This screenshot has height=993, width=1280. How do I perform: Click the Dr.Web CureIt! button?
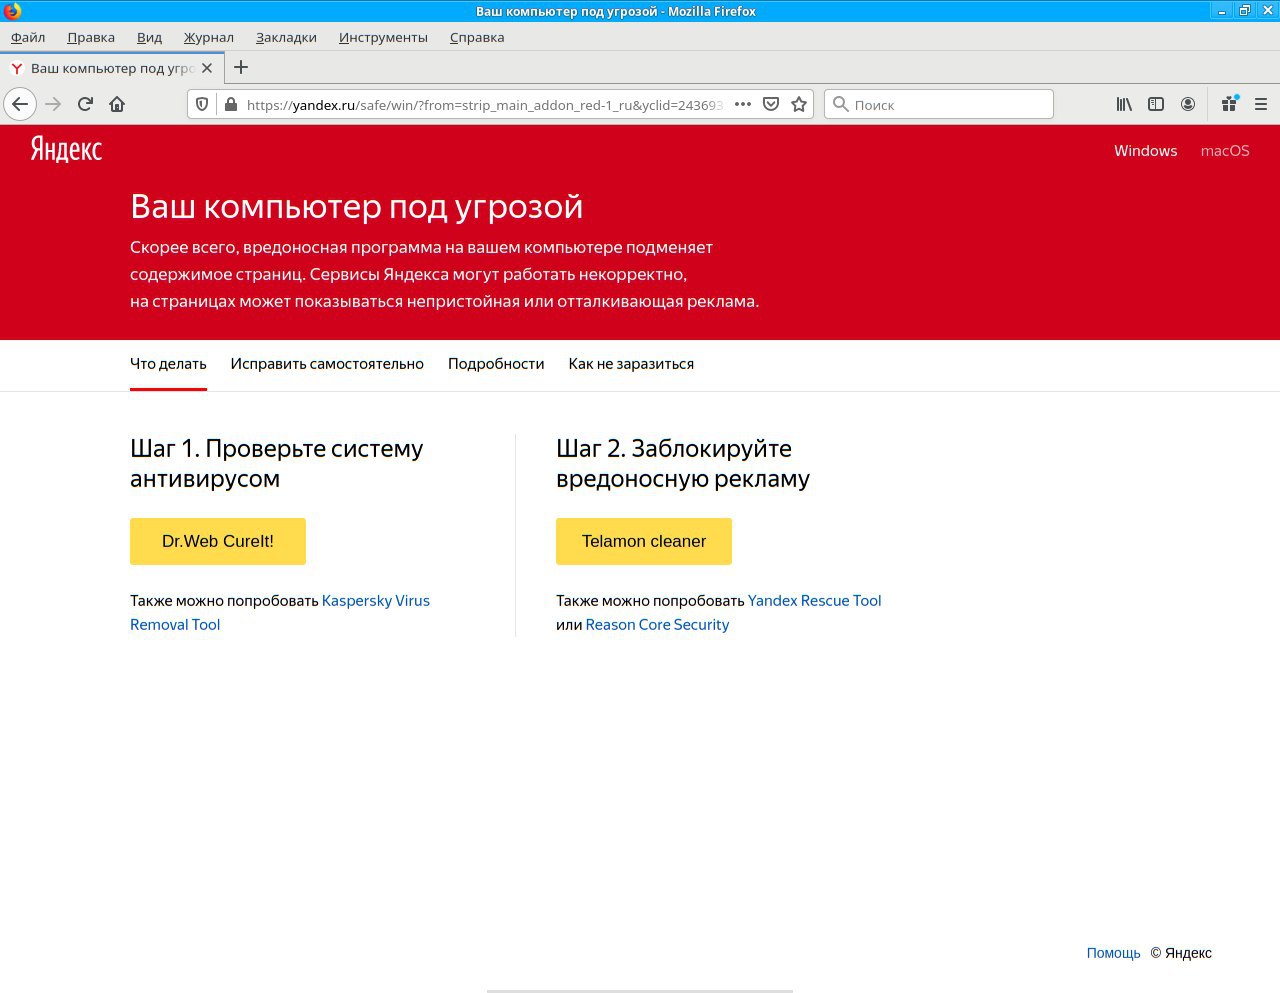(218, 541)
